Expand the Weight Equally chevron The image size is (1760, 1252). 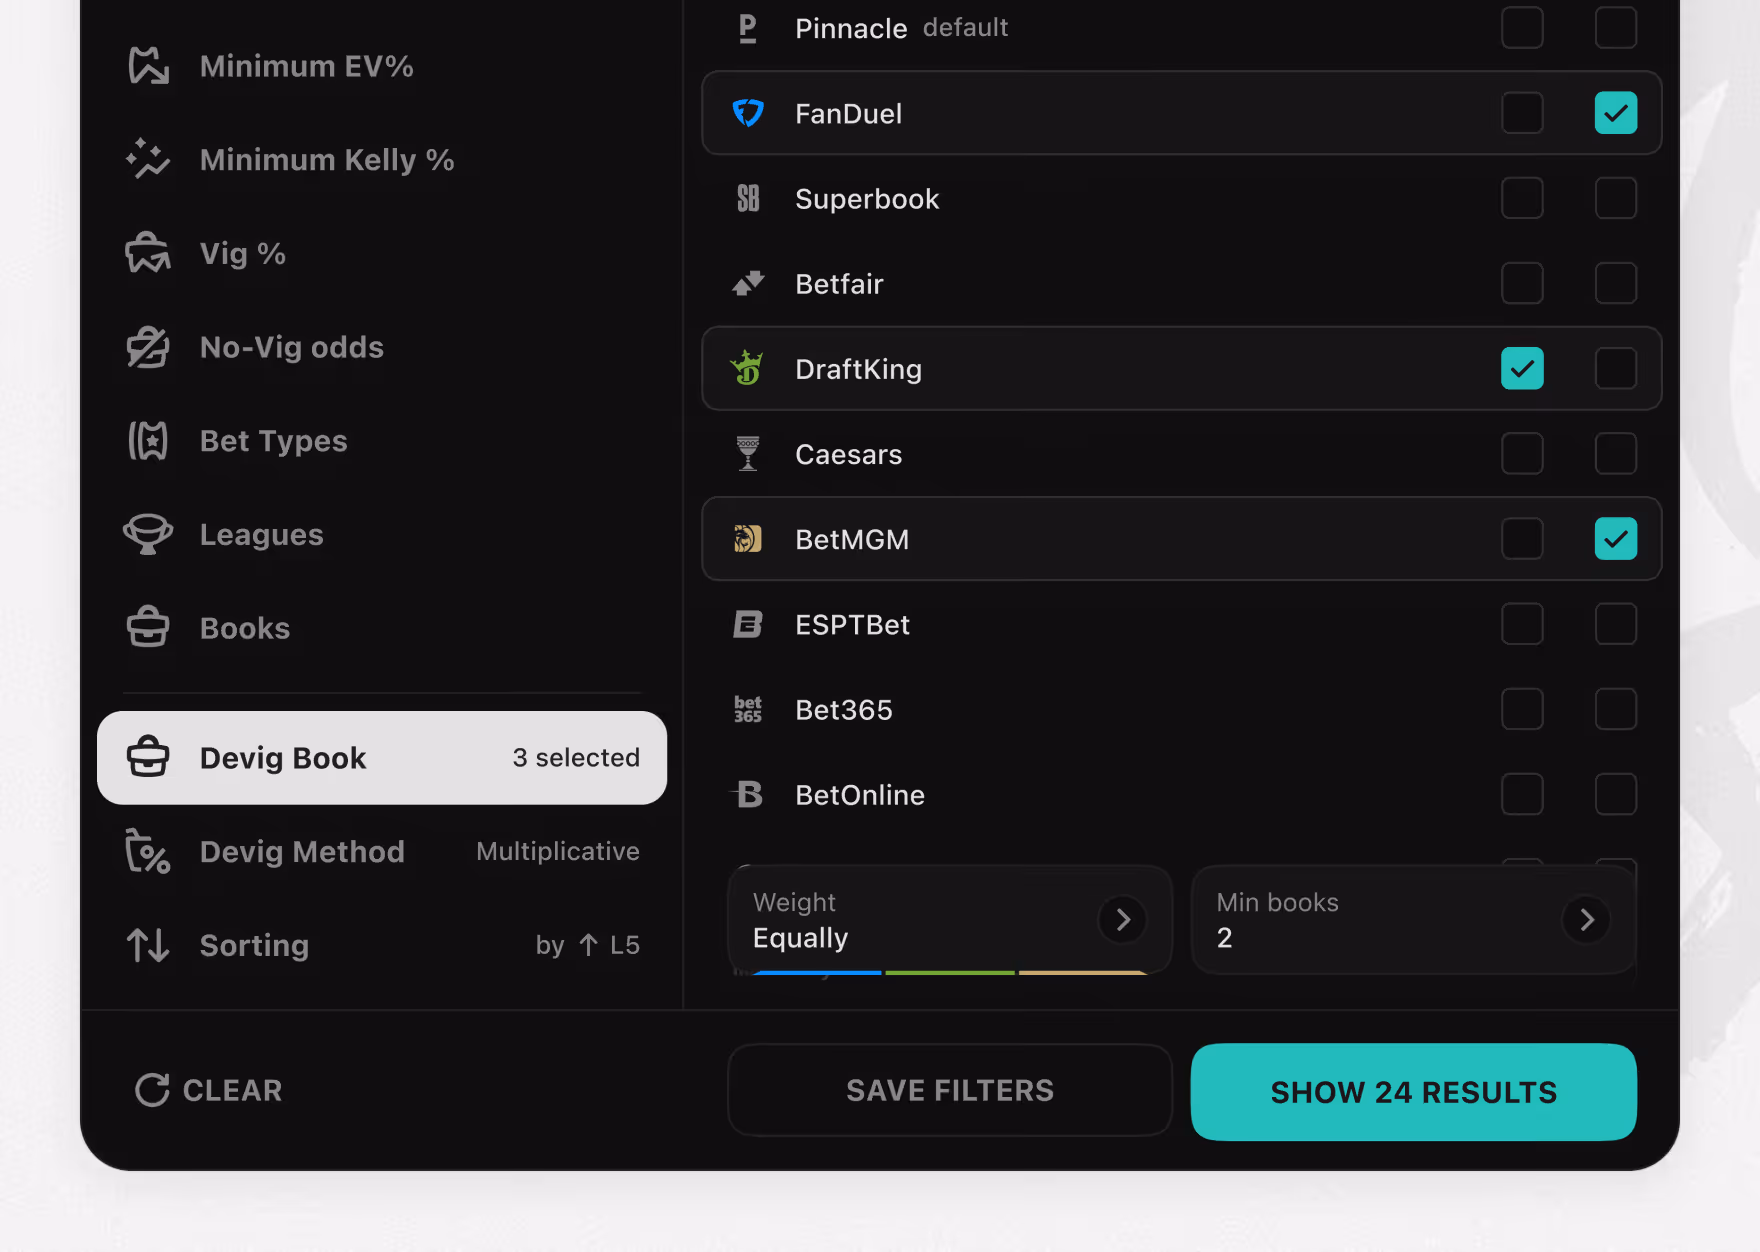point(1123,920)
